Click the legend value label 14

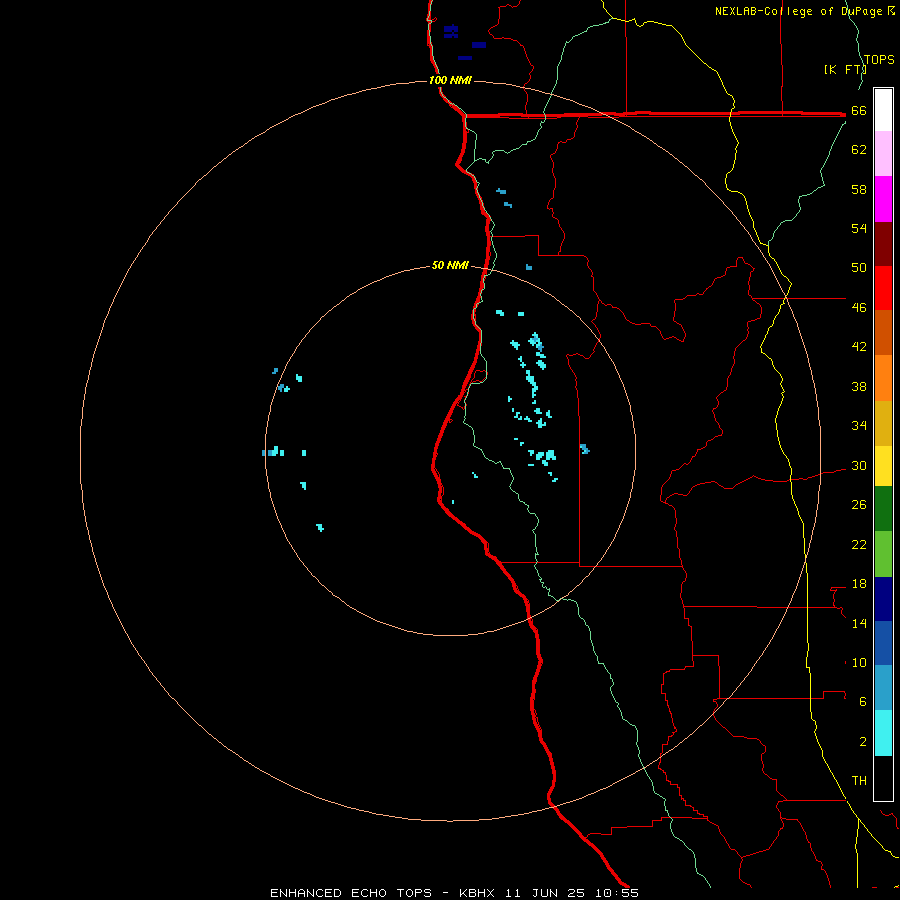click(x=859, y=623)
